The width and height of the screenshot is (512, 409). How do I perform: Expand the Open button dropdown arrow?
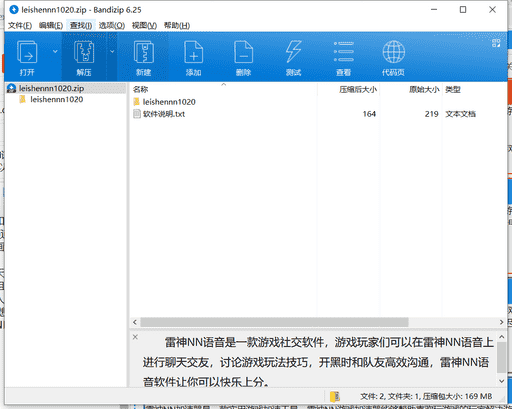pyautogui.click(x=55, y=51)
